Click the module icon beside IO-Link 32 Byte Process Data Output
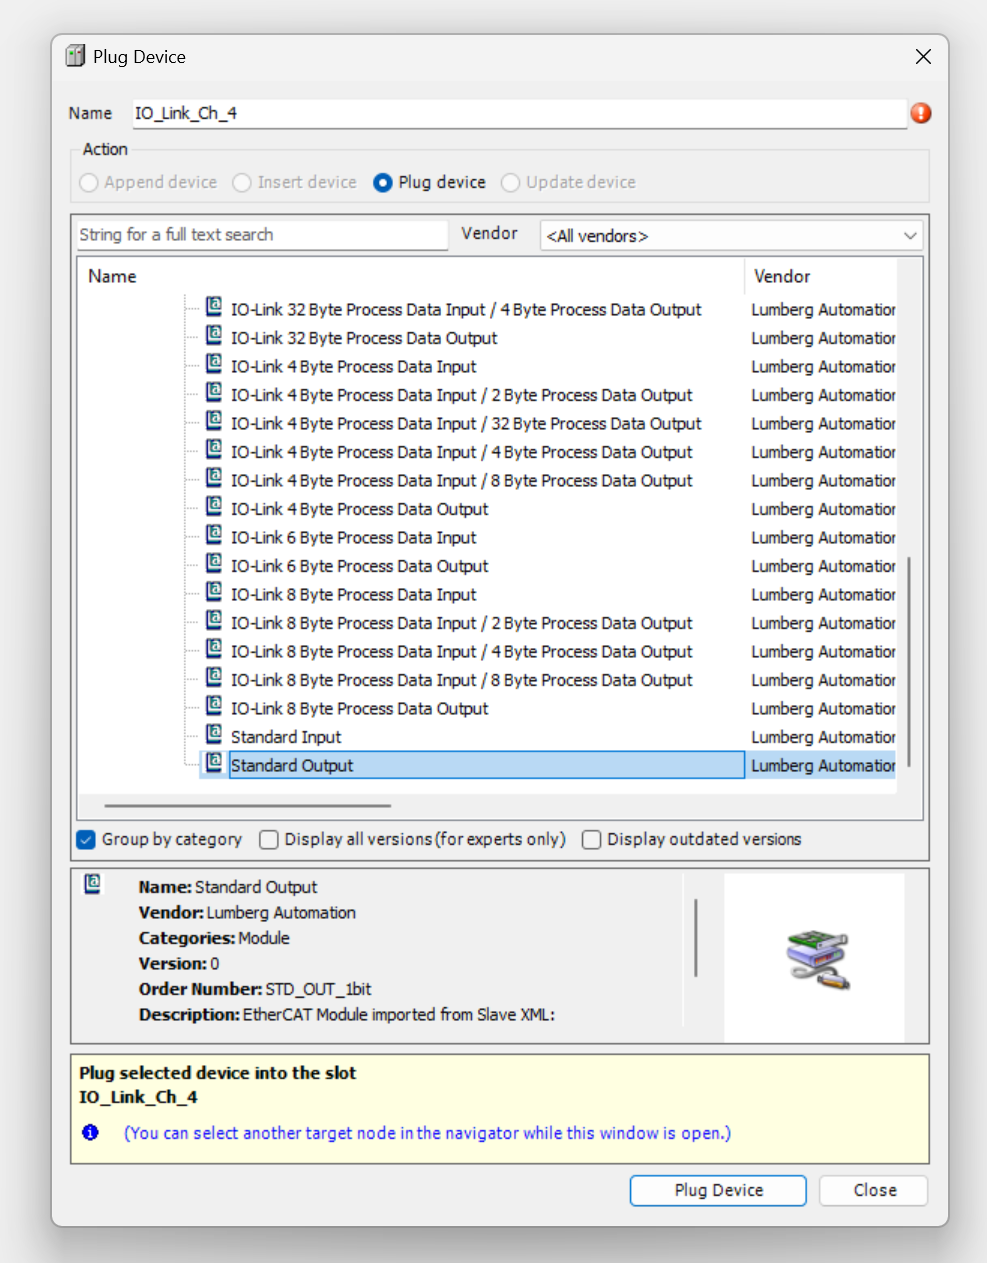The height and width of the screenshot is (1263, 987). click(x=214, y=335)
